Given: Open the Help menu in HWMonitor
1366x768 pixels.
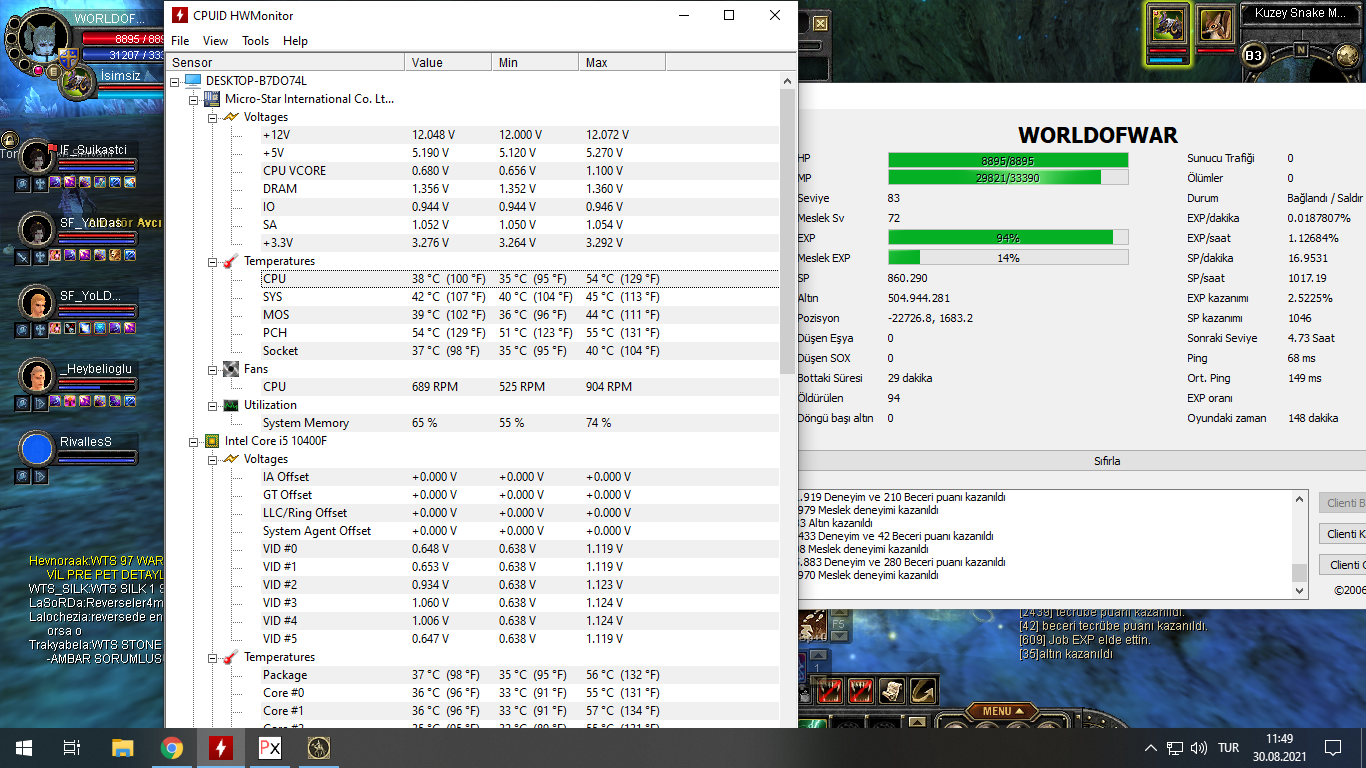Looking at the screenshot, I should point(295,41).
